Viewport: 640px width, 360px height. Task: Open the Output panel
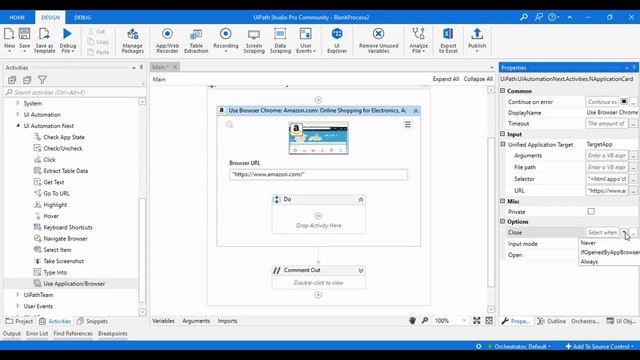coord(11,333)
